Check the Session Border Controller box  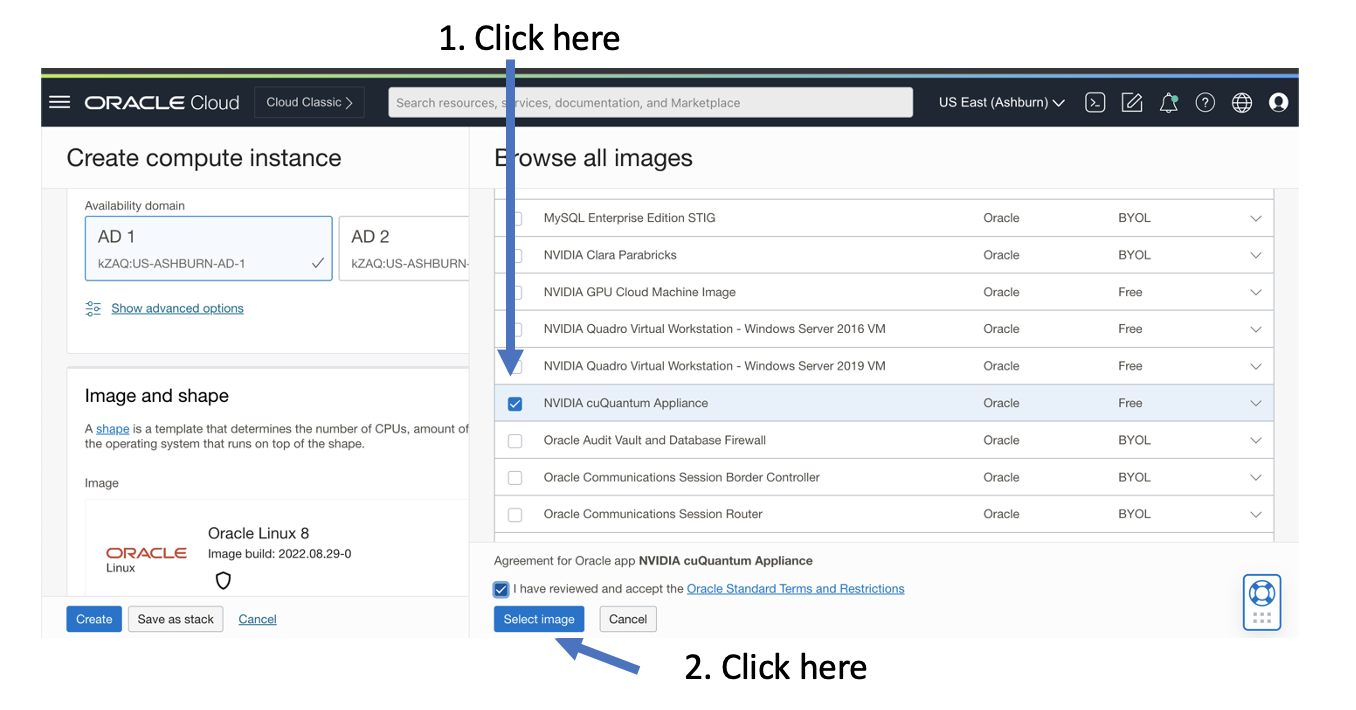[515, 478]
